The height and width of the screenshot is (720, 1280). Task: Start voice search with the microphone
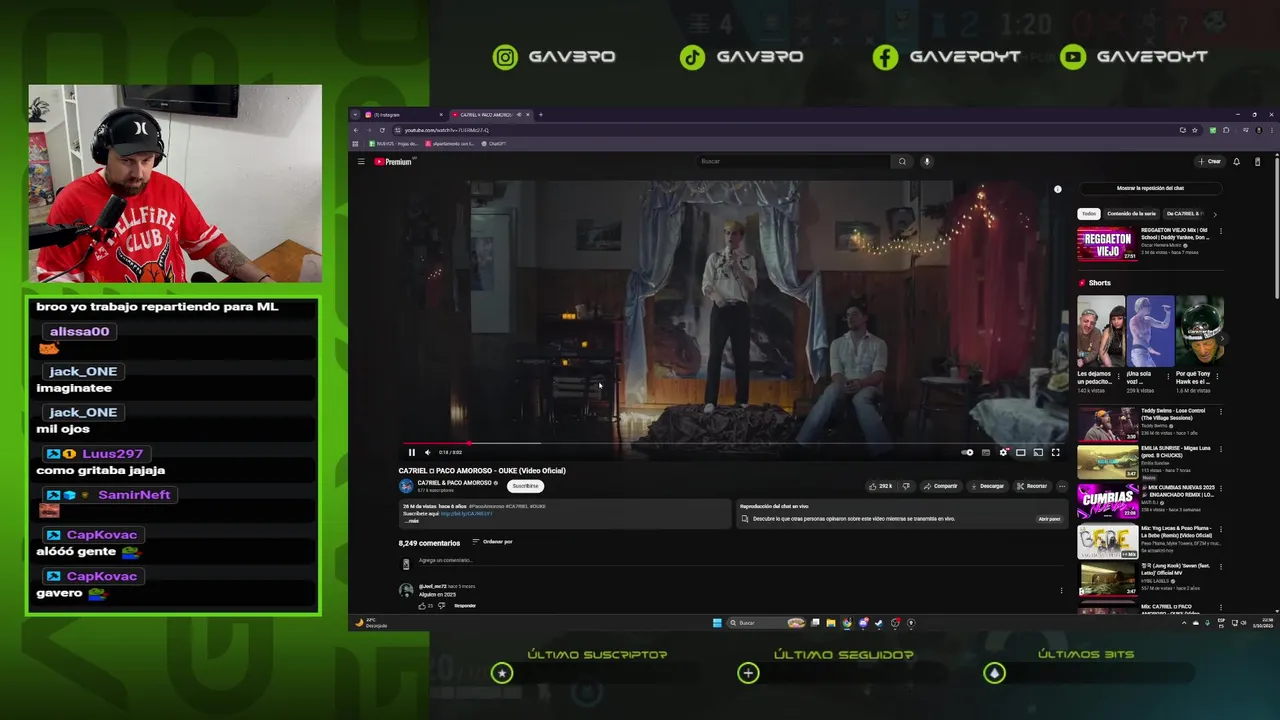point(927,161)
